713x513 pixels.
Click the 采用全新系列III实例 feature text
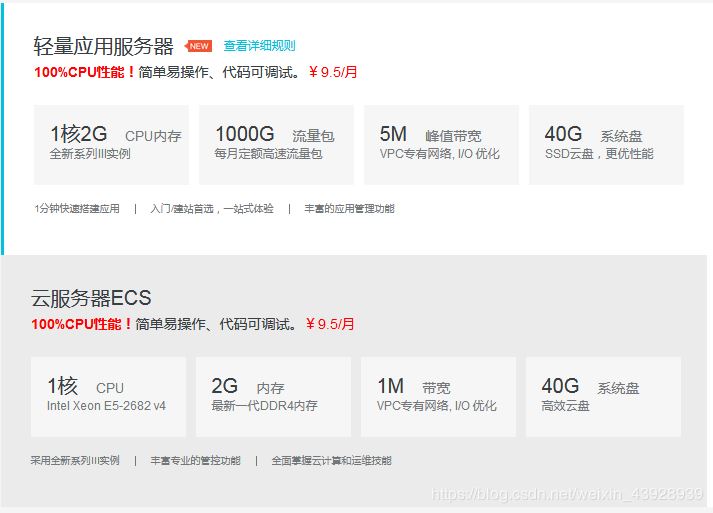pyautogui.click(x=75, y=461)
